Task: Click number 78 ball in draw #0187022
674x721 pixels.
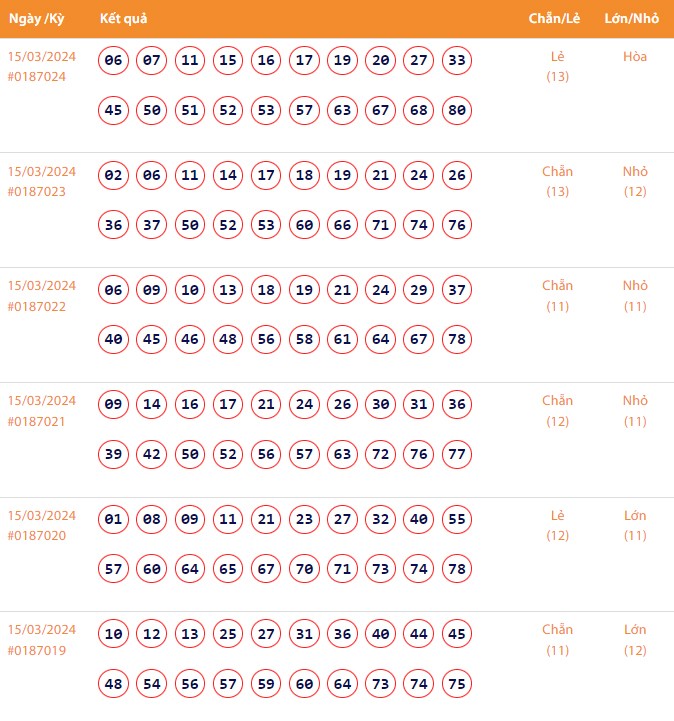Action: tap(457, 340)
